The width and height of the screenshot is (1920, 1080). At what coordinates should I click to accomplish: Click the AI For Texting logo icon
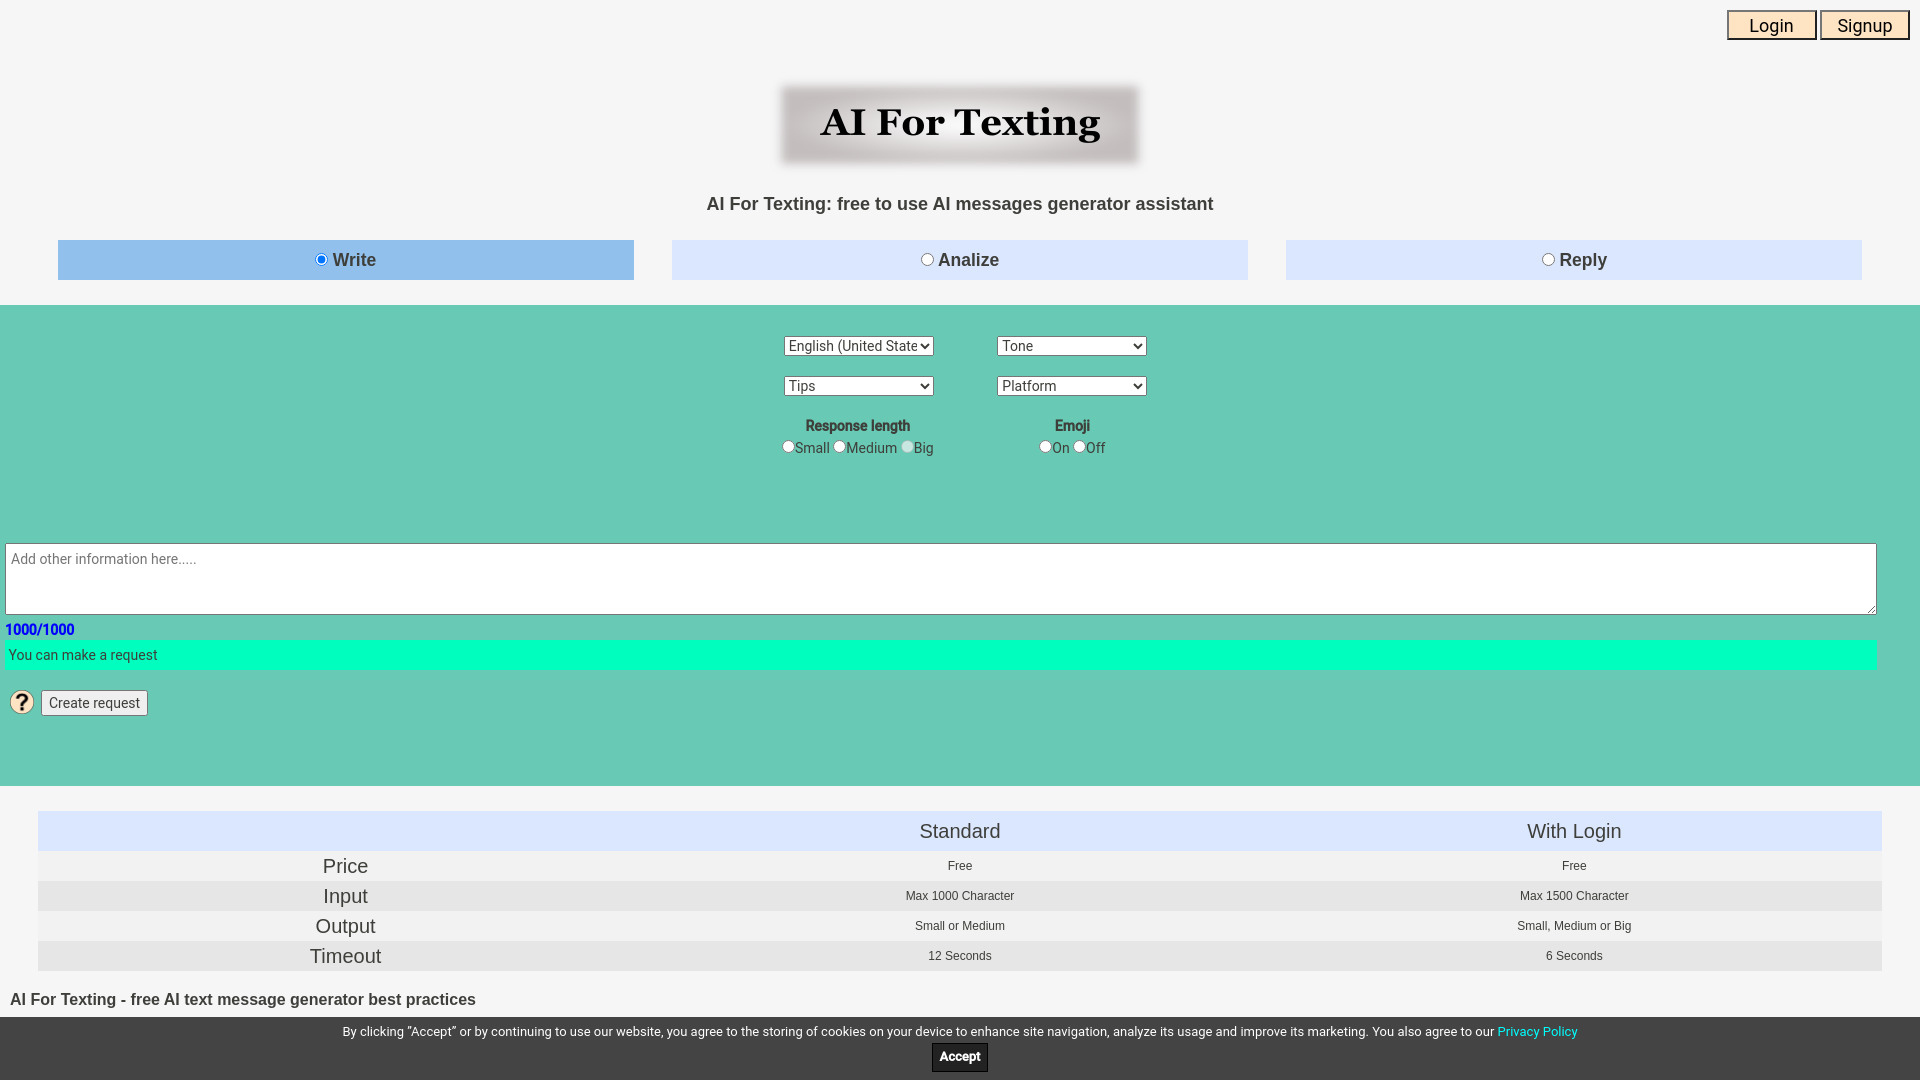[x=959, y=121]
